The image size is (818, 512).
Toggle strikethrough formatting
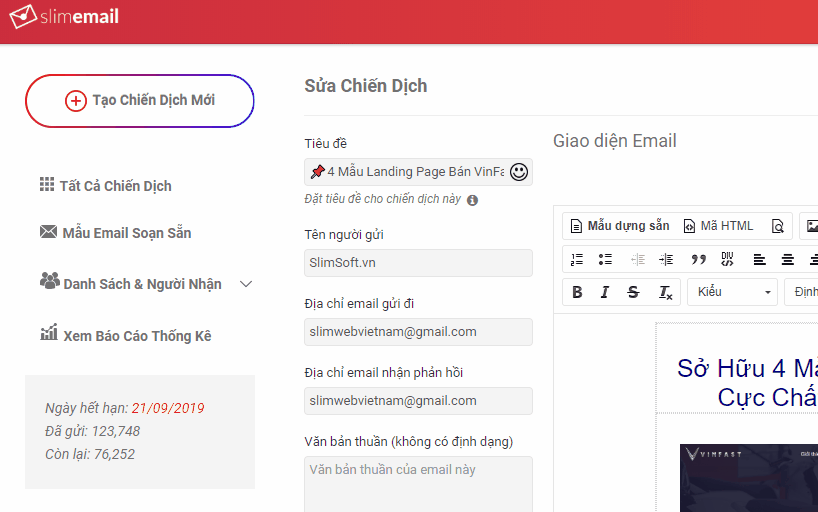[x=633, y=292]
